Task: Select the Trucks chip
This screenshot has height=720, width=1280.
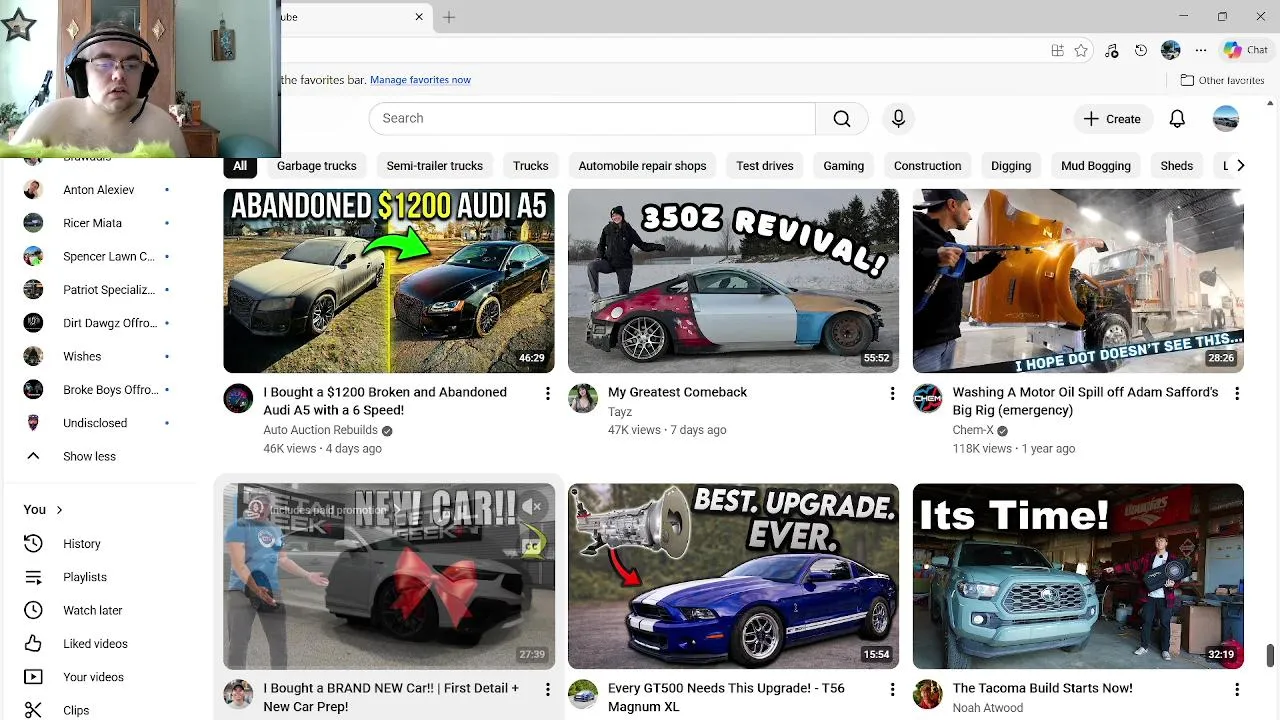Action: (530, 166)
